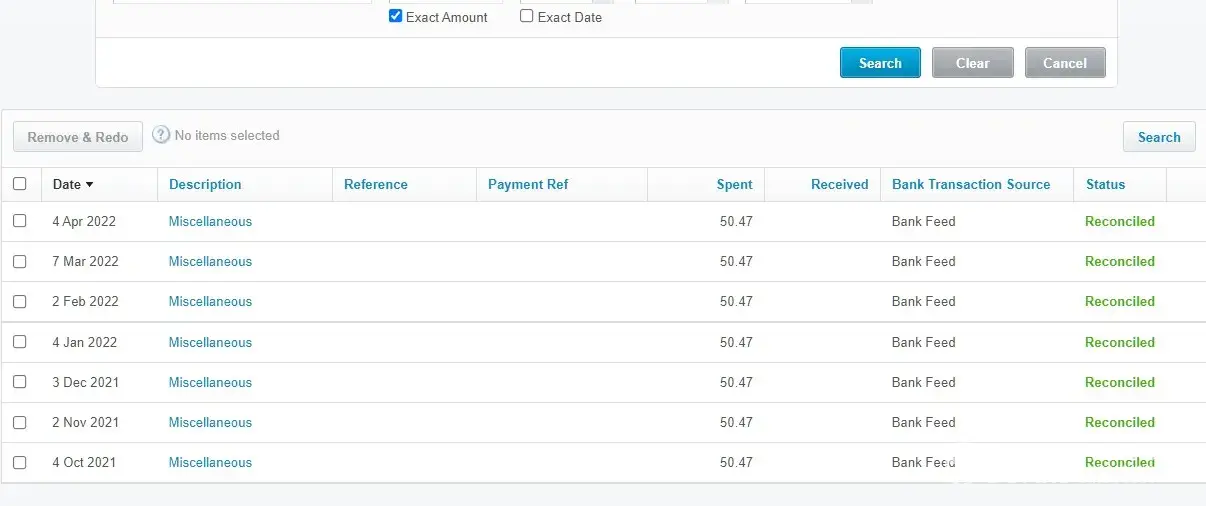The image size is (1206, 506).
Task: Click the 50.47 spent amount for 4 Jan 2022
Action: point(736,342)
